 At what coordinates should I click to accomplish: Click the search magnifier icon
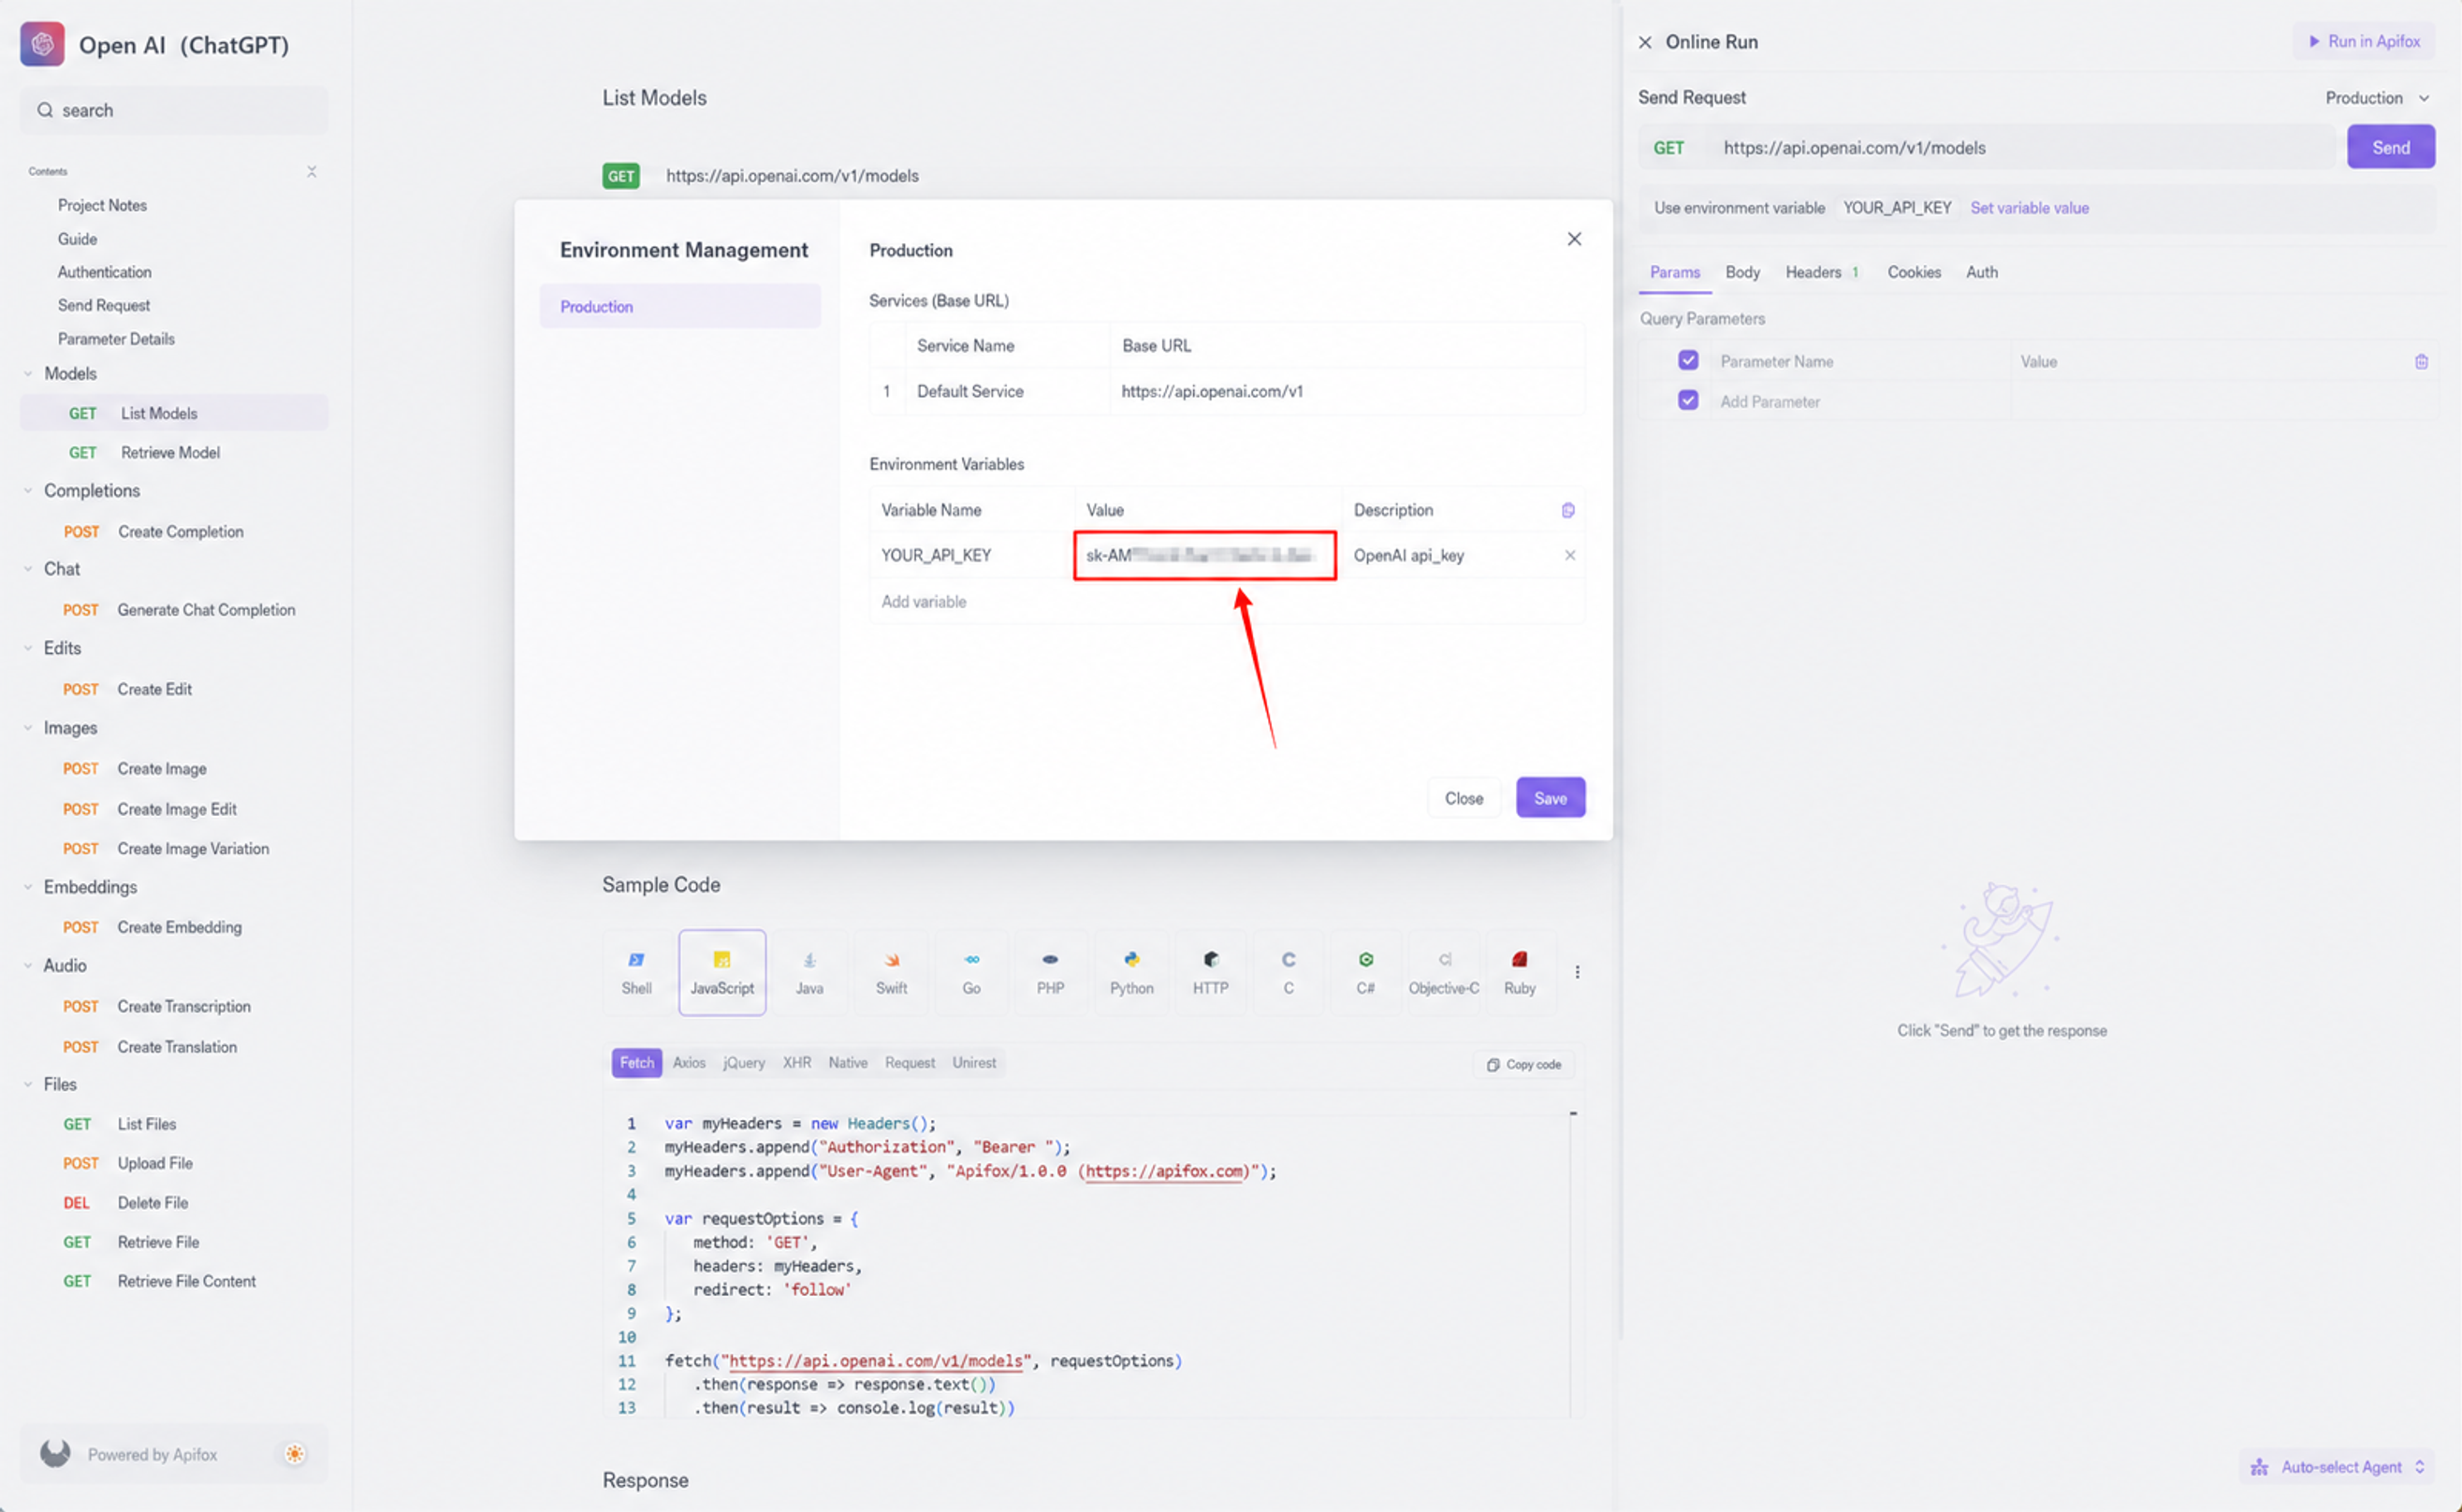pos(45,110)
